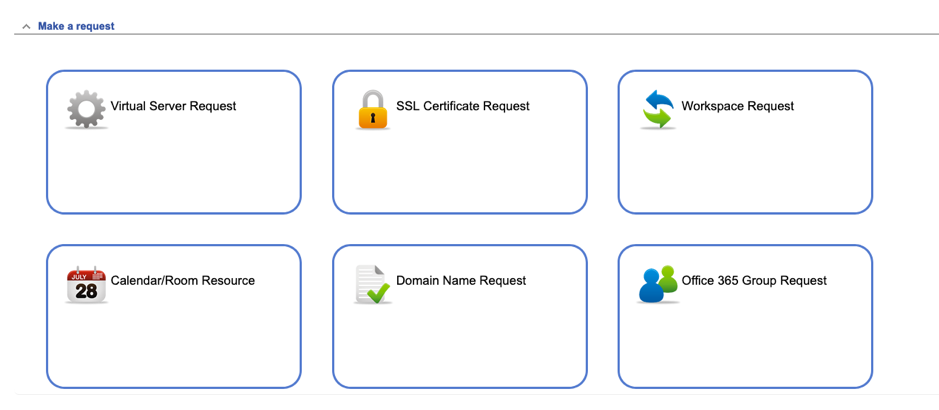The width and height of the screenshot is (939, 410).
Task: Click the two-person Office 365 Group icon
Action: [657, 285]
